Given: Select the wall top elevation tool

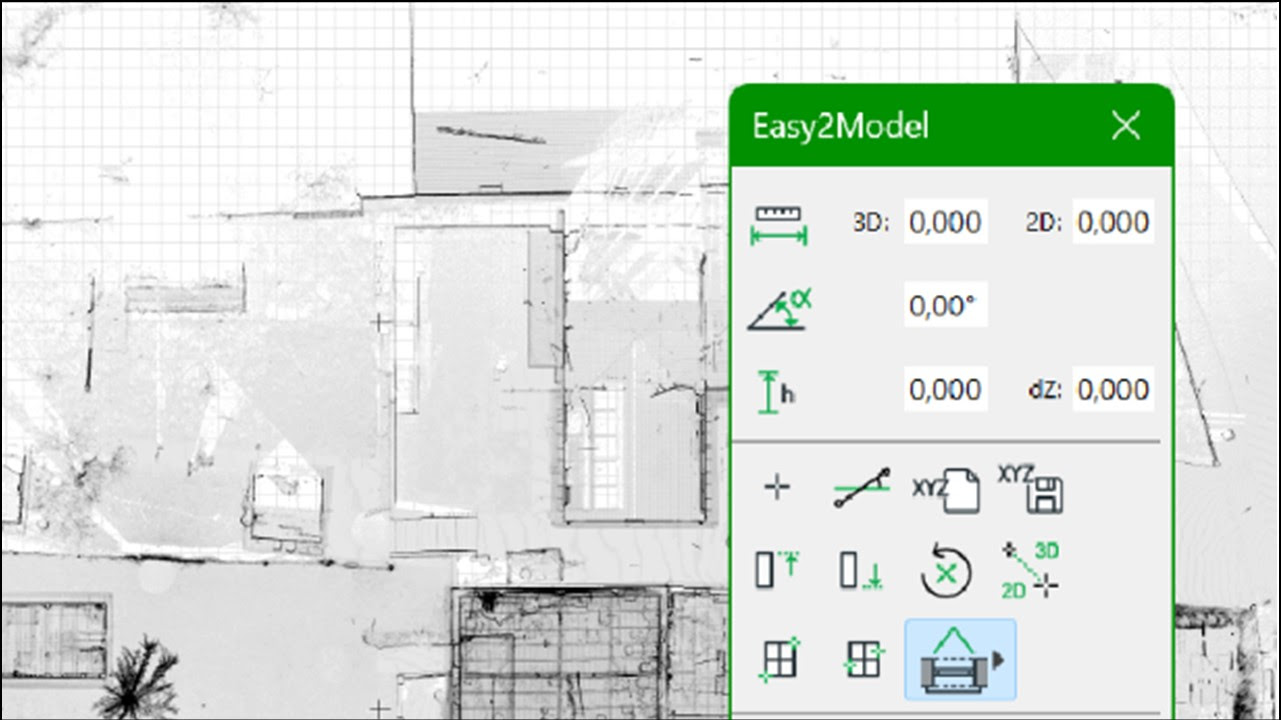Looking at the screenshot, I should [x=777, y=571].
